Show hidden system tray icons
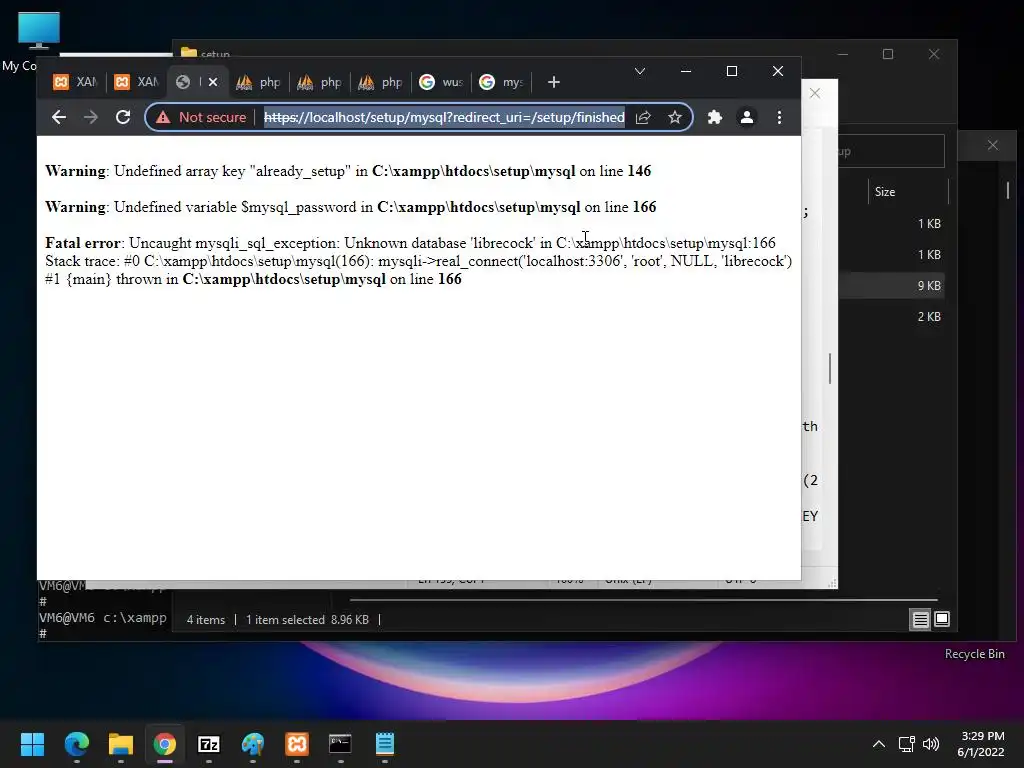 point(879,744)
